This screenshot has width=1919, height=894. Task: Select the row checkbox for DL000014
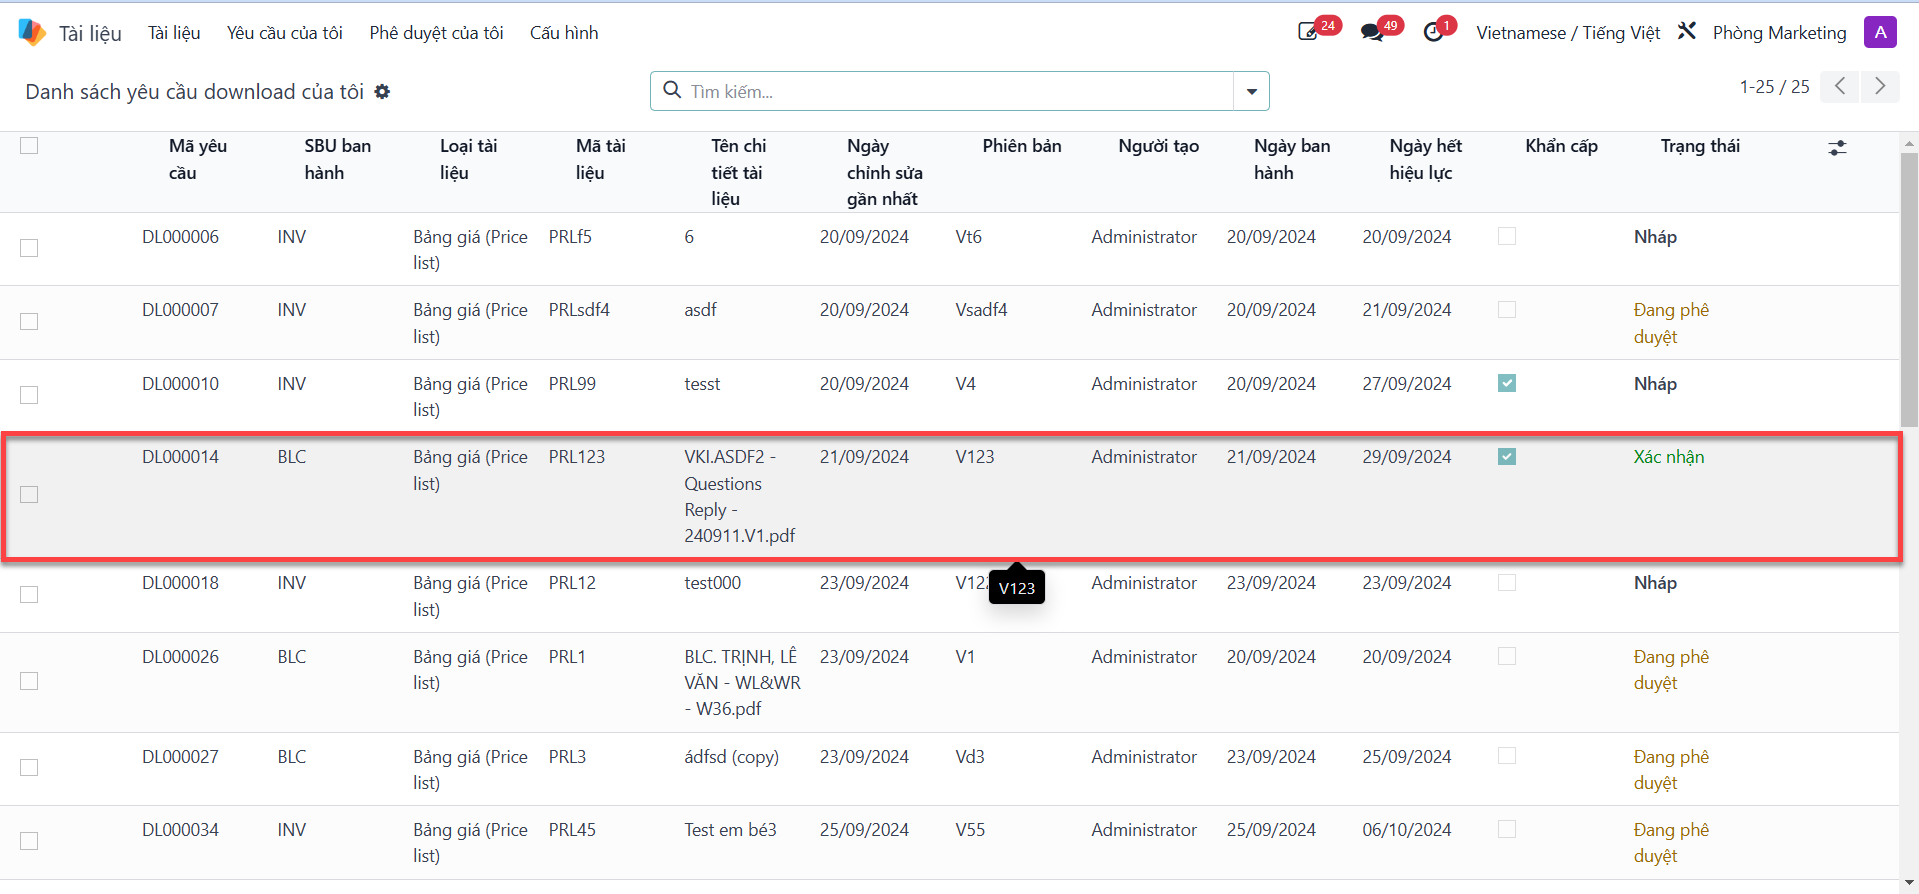click(29, 495)
